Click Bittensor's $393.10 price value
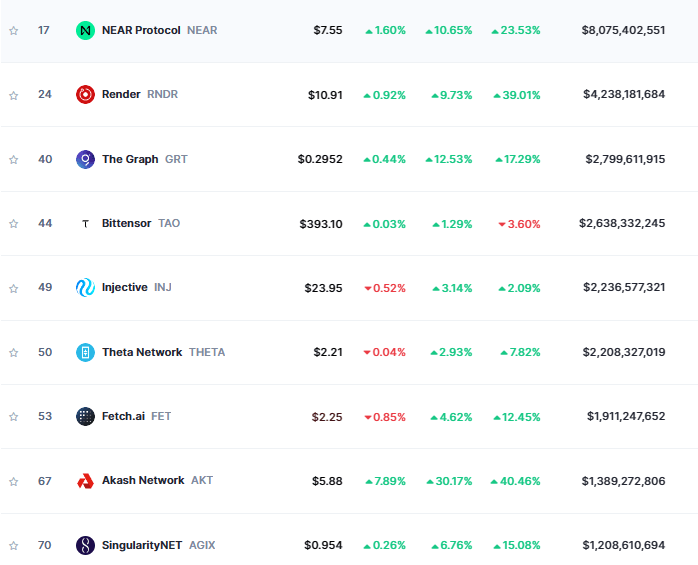 [x=320, y=224]
